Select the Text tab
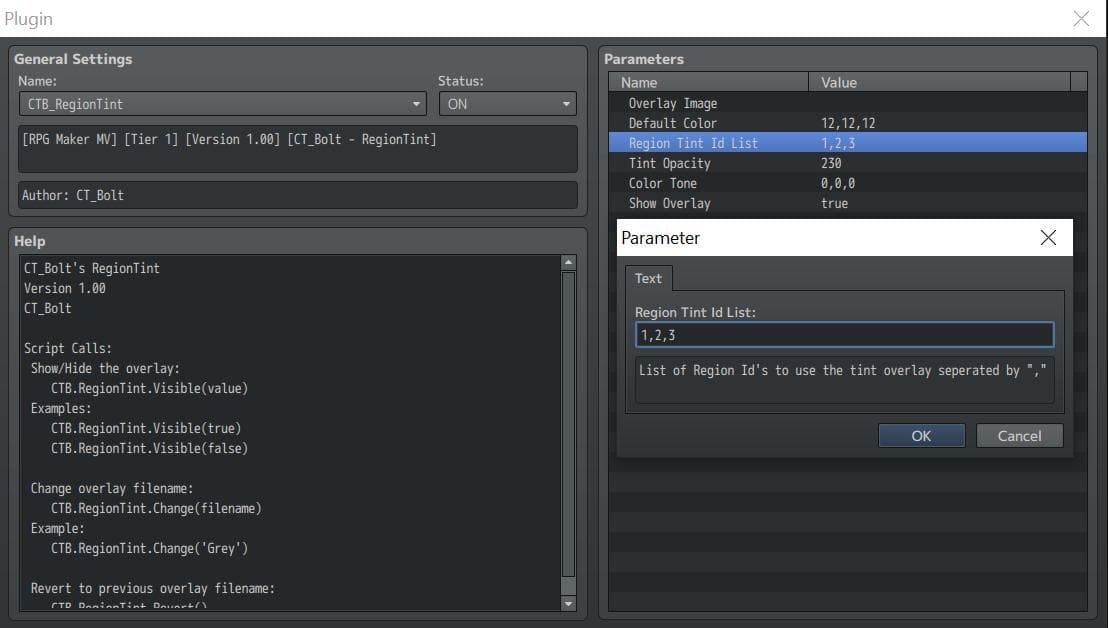The image size is (1108, 628). point(649,278)
